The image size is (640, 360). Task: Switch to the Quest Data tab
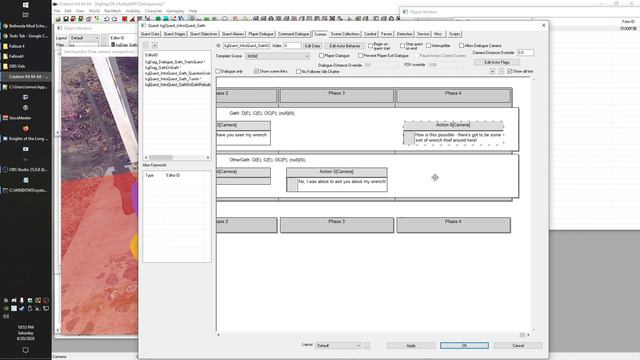point(150,34)
